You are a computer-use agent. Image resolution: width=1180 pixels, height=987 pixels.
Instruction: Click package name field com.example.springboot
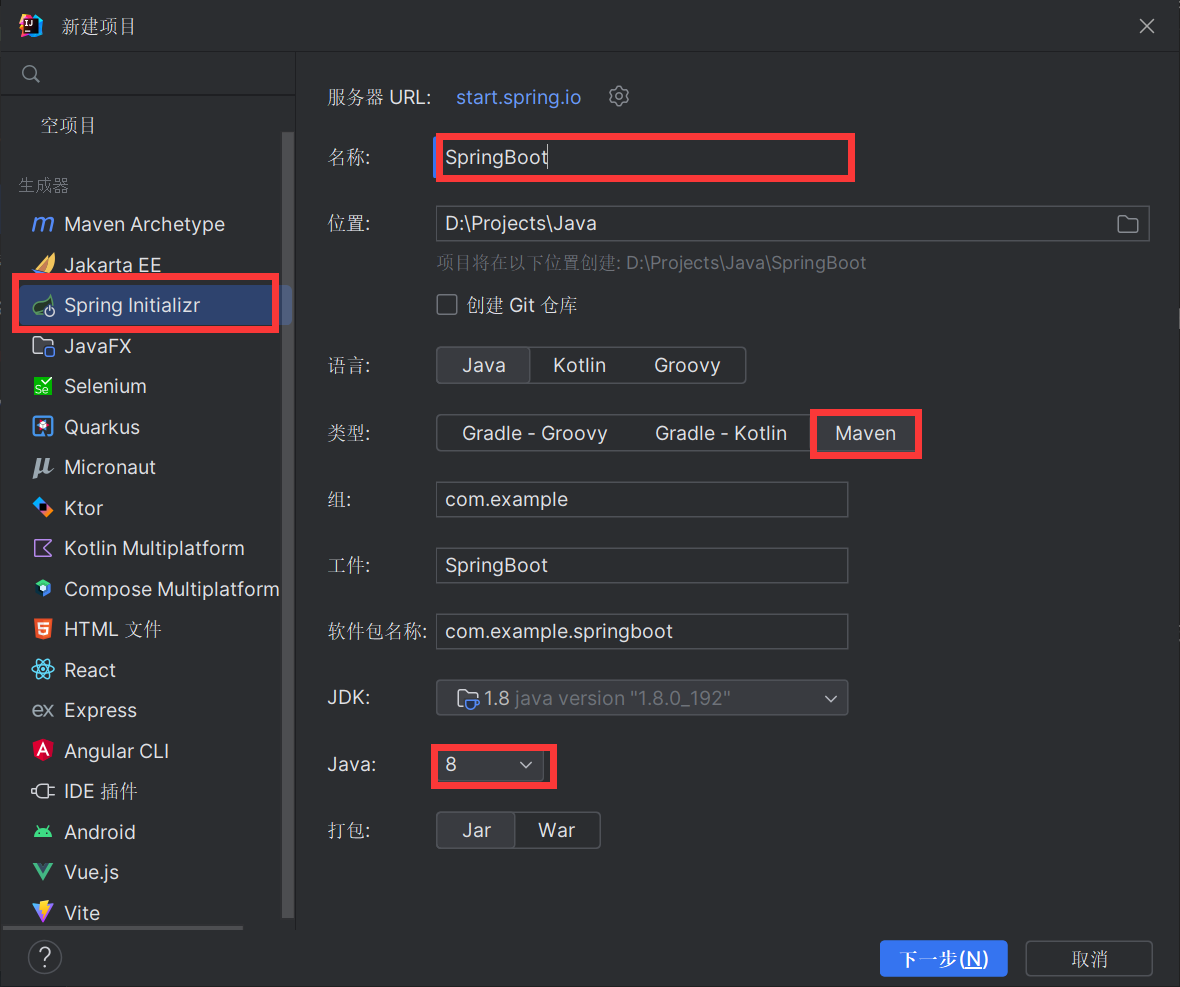click(642, 632)
